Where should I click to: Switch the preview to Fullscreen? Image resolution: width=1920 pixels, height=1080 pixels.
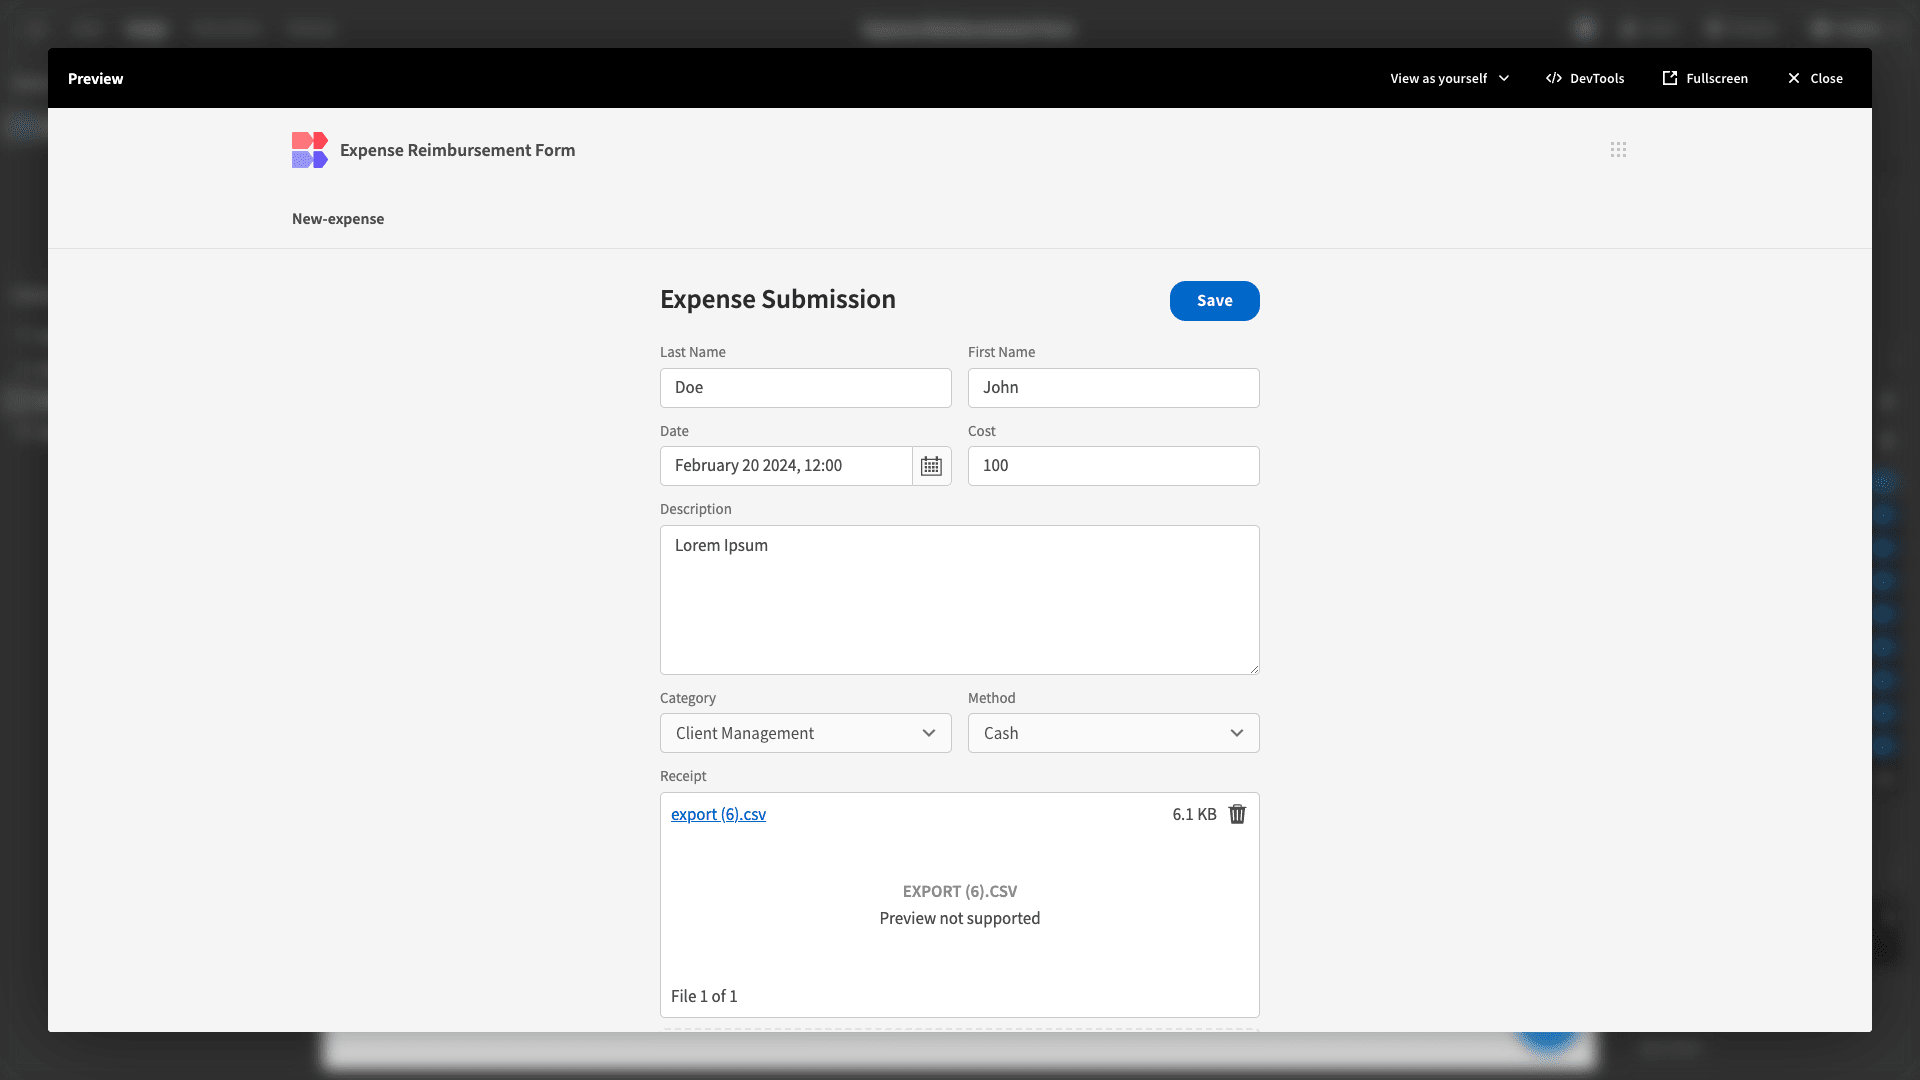(x=1705, y=78)
